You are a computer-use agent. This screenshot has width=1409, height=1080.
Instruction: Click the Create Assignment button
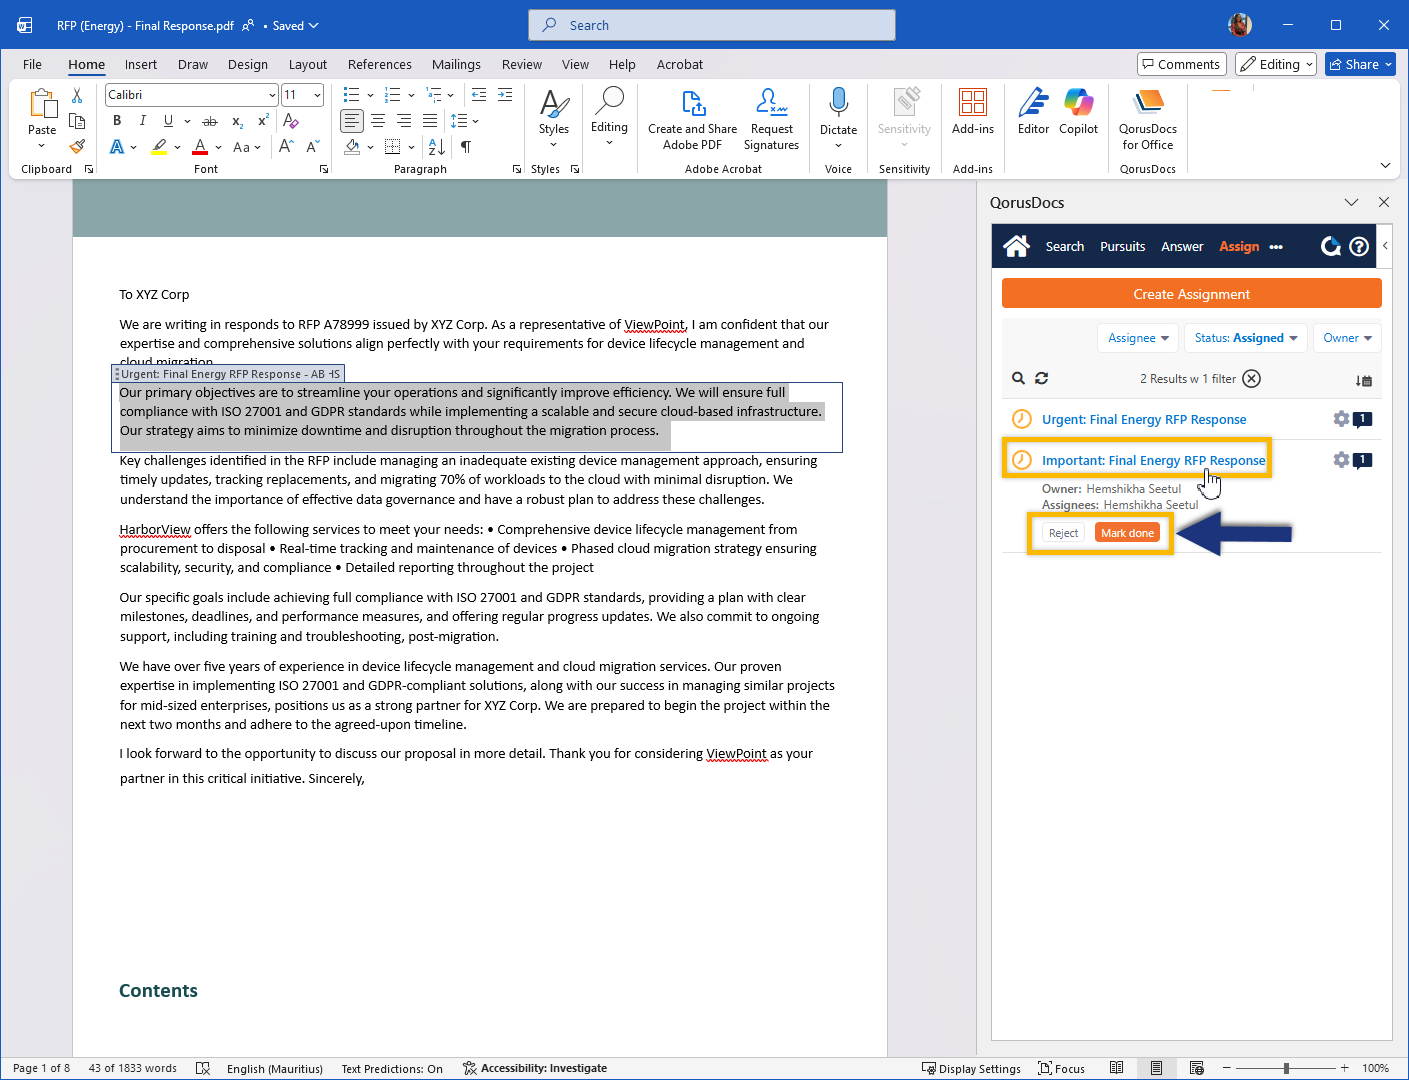(x=1191, y=294)
